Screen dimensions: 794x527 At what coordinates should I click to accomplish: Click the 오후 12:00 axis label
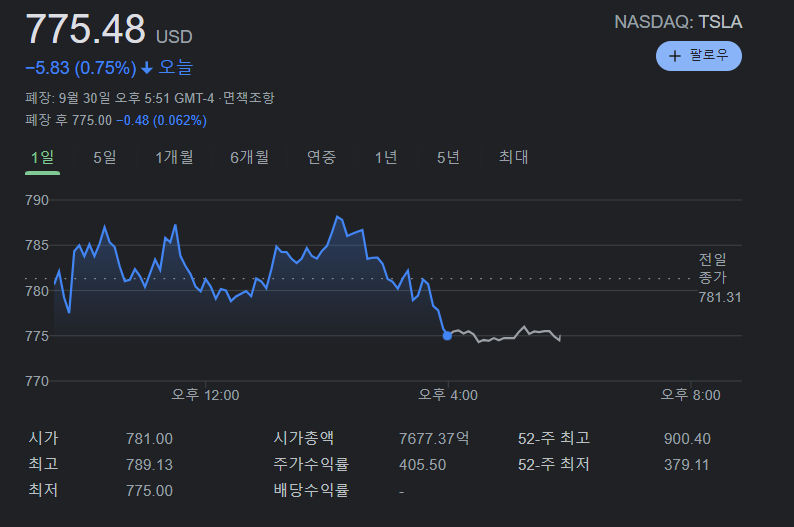(x=205, y=395)
